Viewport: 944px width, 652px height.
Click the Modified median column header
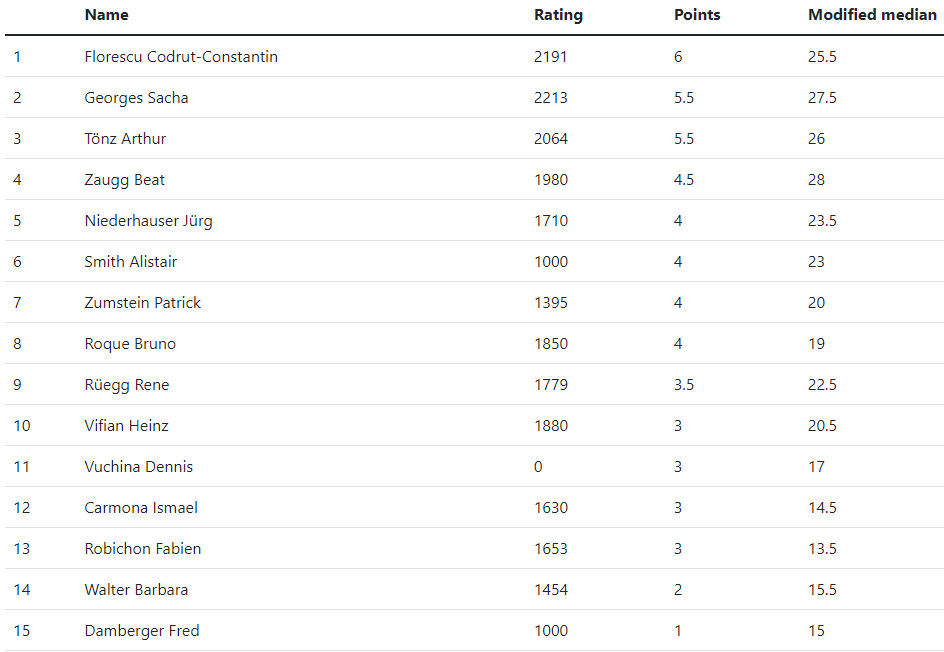(872, 15)
